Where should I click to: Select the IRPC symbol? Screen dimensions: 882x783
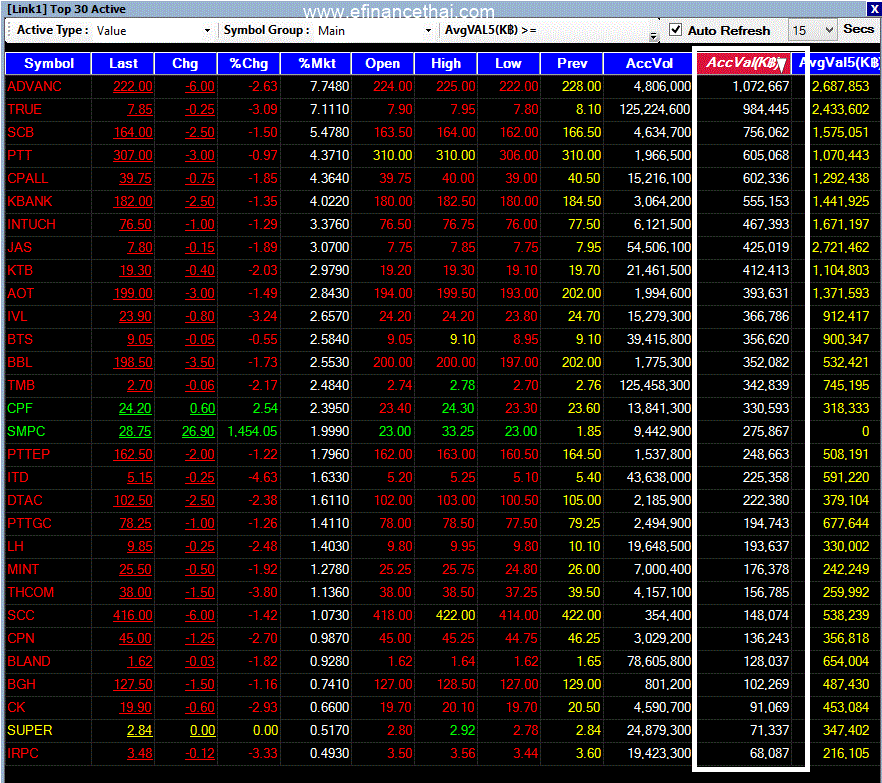[23, 754]
